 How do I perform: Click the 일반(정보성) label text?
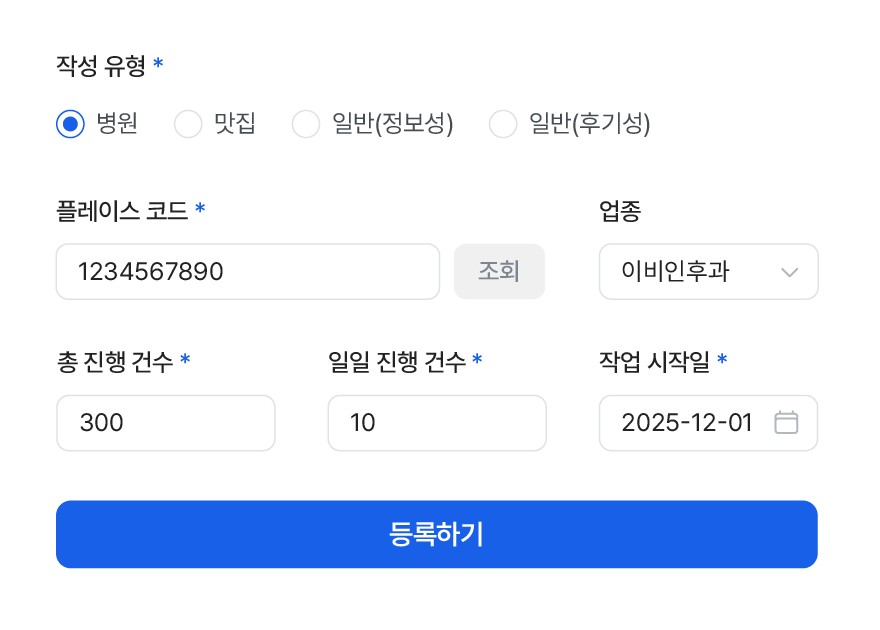[x=392, y=124]
